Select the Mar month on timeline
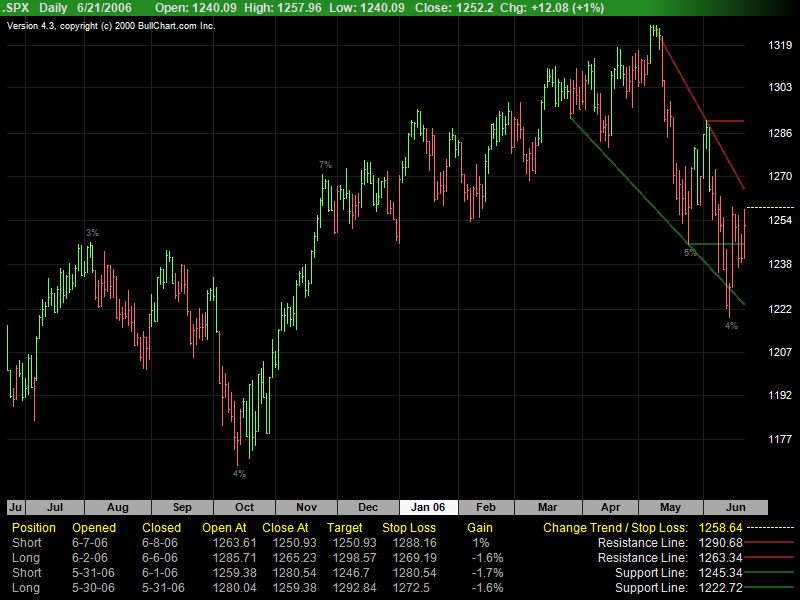 coord(547,507)
